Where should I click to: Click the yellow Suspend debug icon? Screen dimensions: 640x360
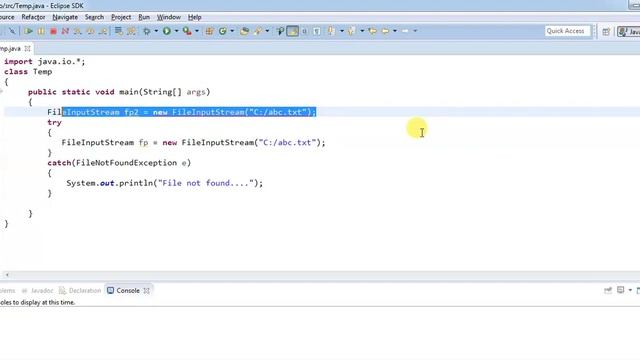tap(41, 31)
